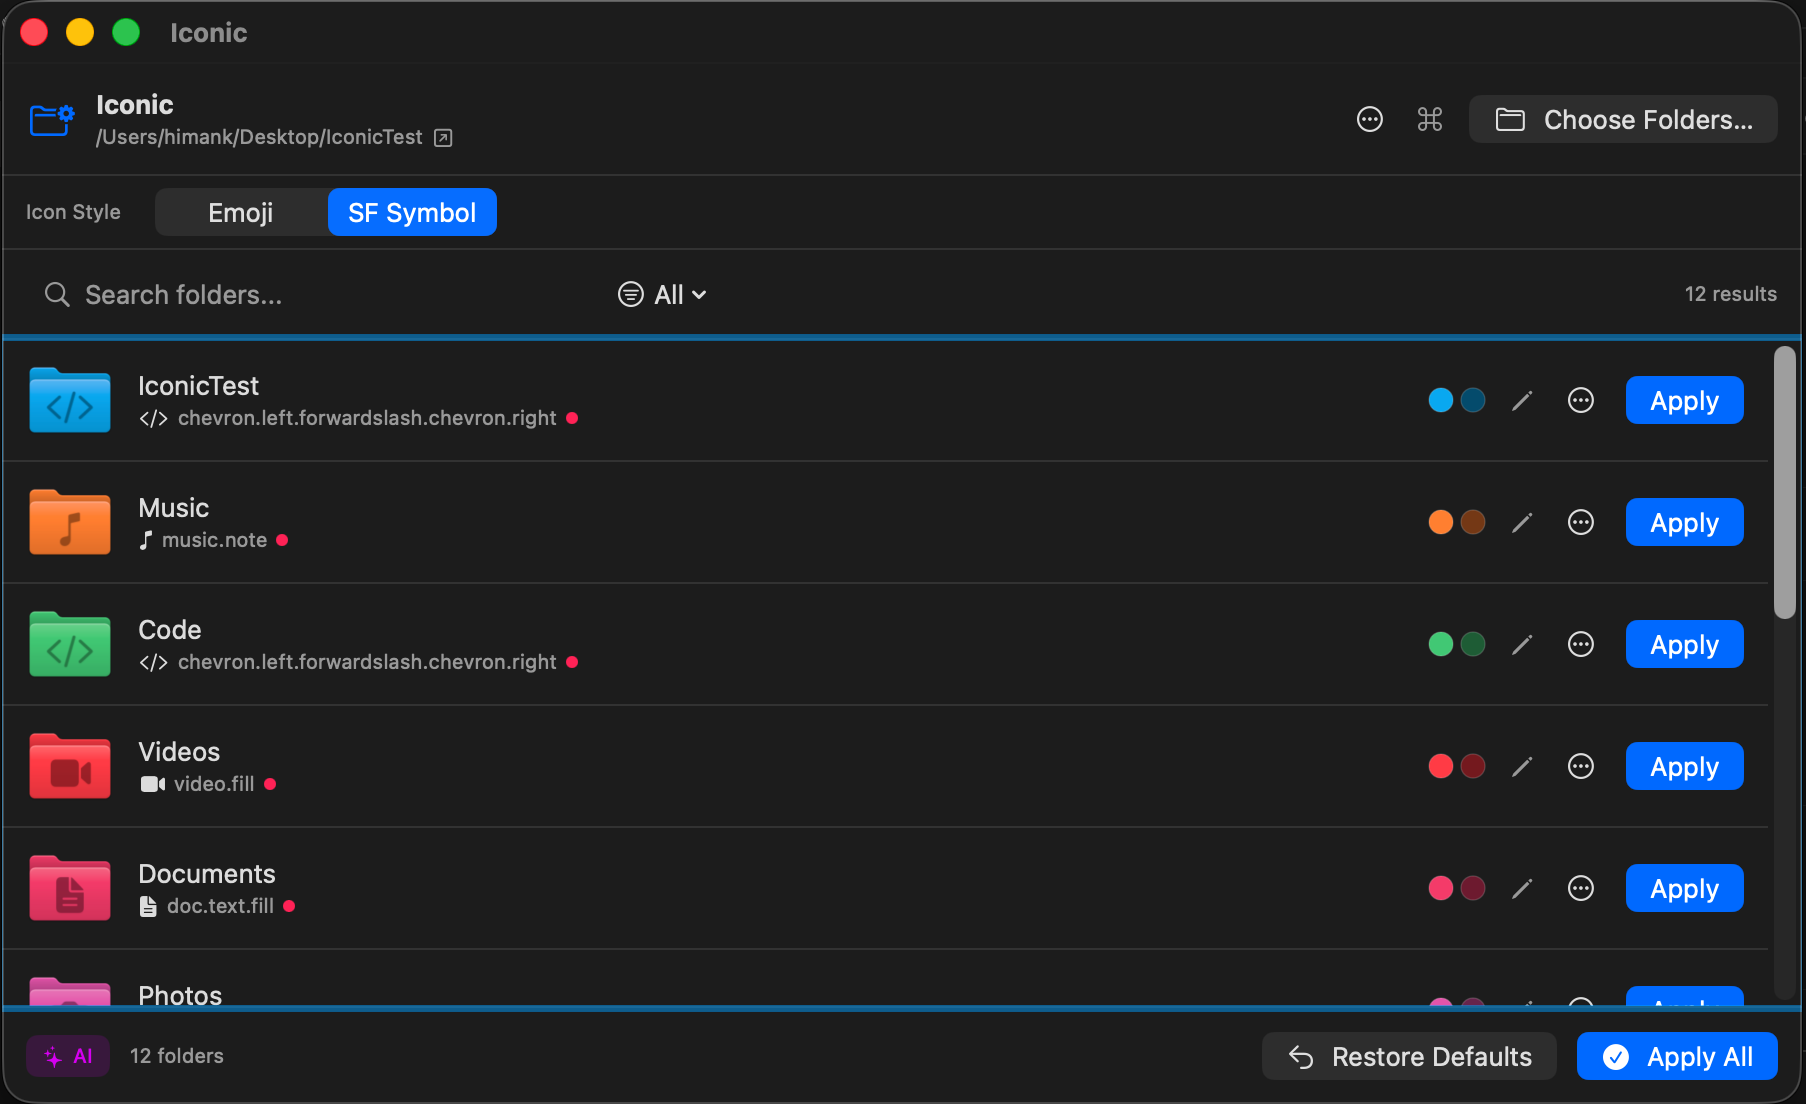Pick the dark maroon Documents color swatch
Image resolution: width=1806 pixels, height=1104 pixels.
pyautogui.click(x=1473, y=889)
